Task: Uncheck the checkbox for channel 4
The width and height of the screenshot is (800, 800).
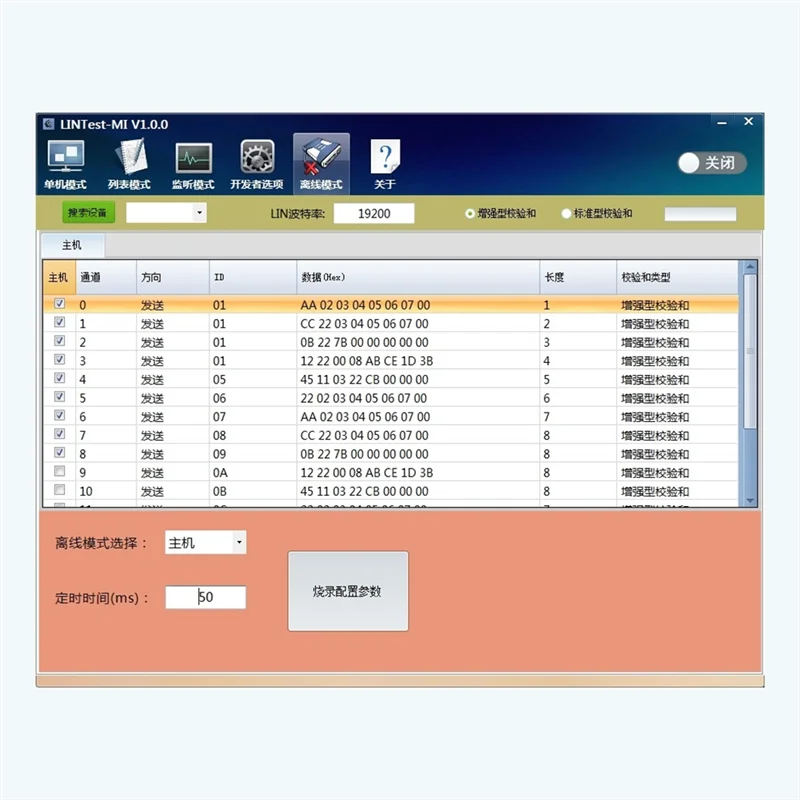Action: click(x=60, y=378)
